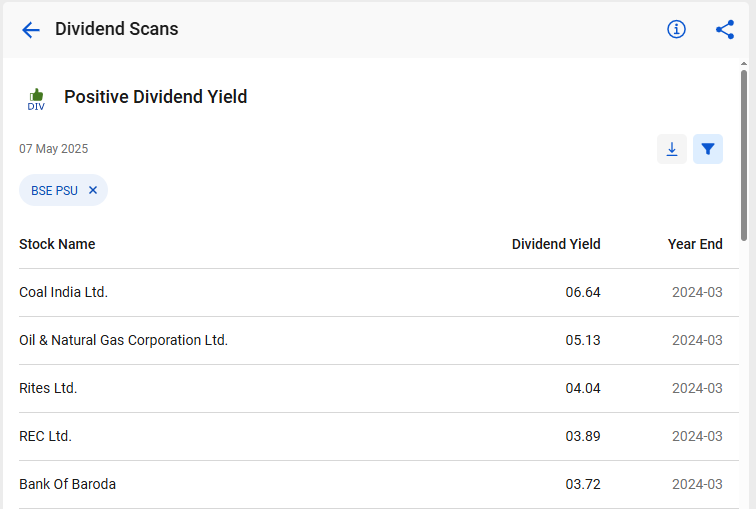Click the thumbs-up DIV icon
Screen dimensions: 756x509
click(36, 100)
